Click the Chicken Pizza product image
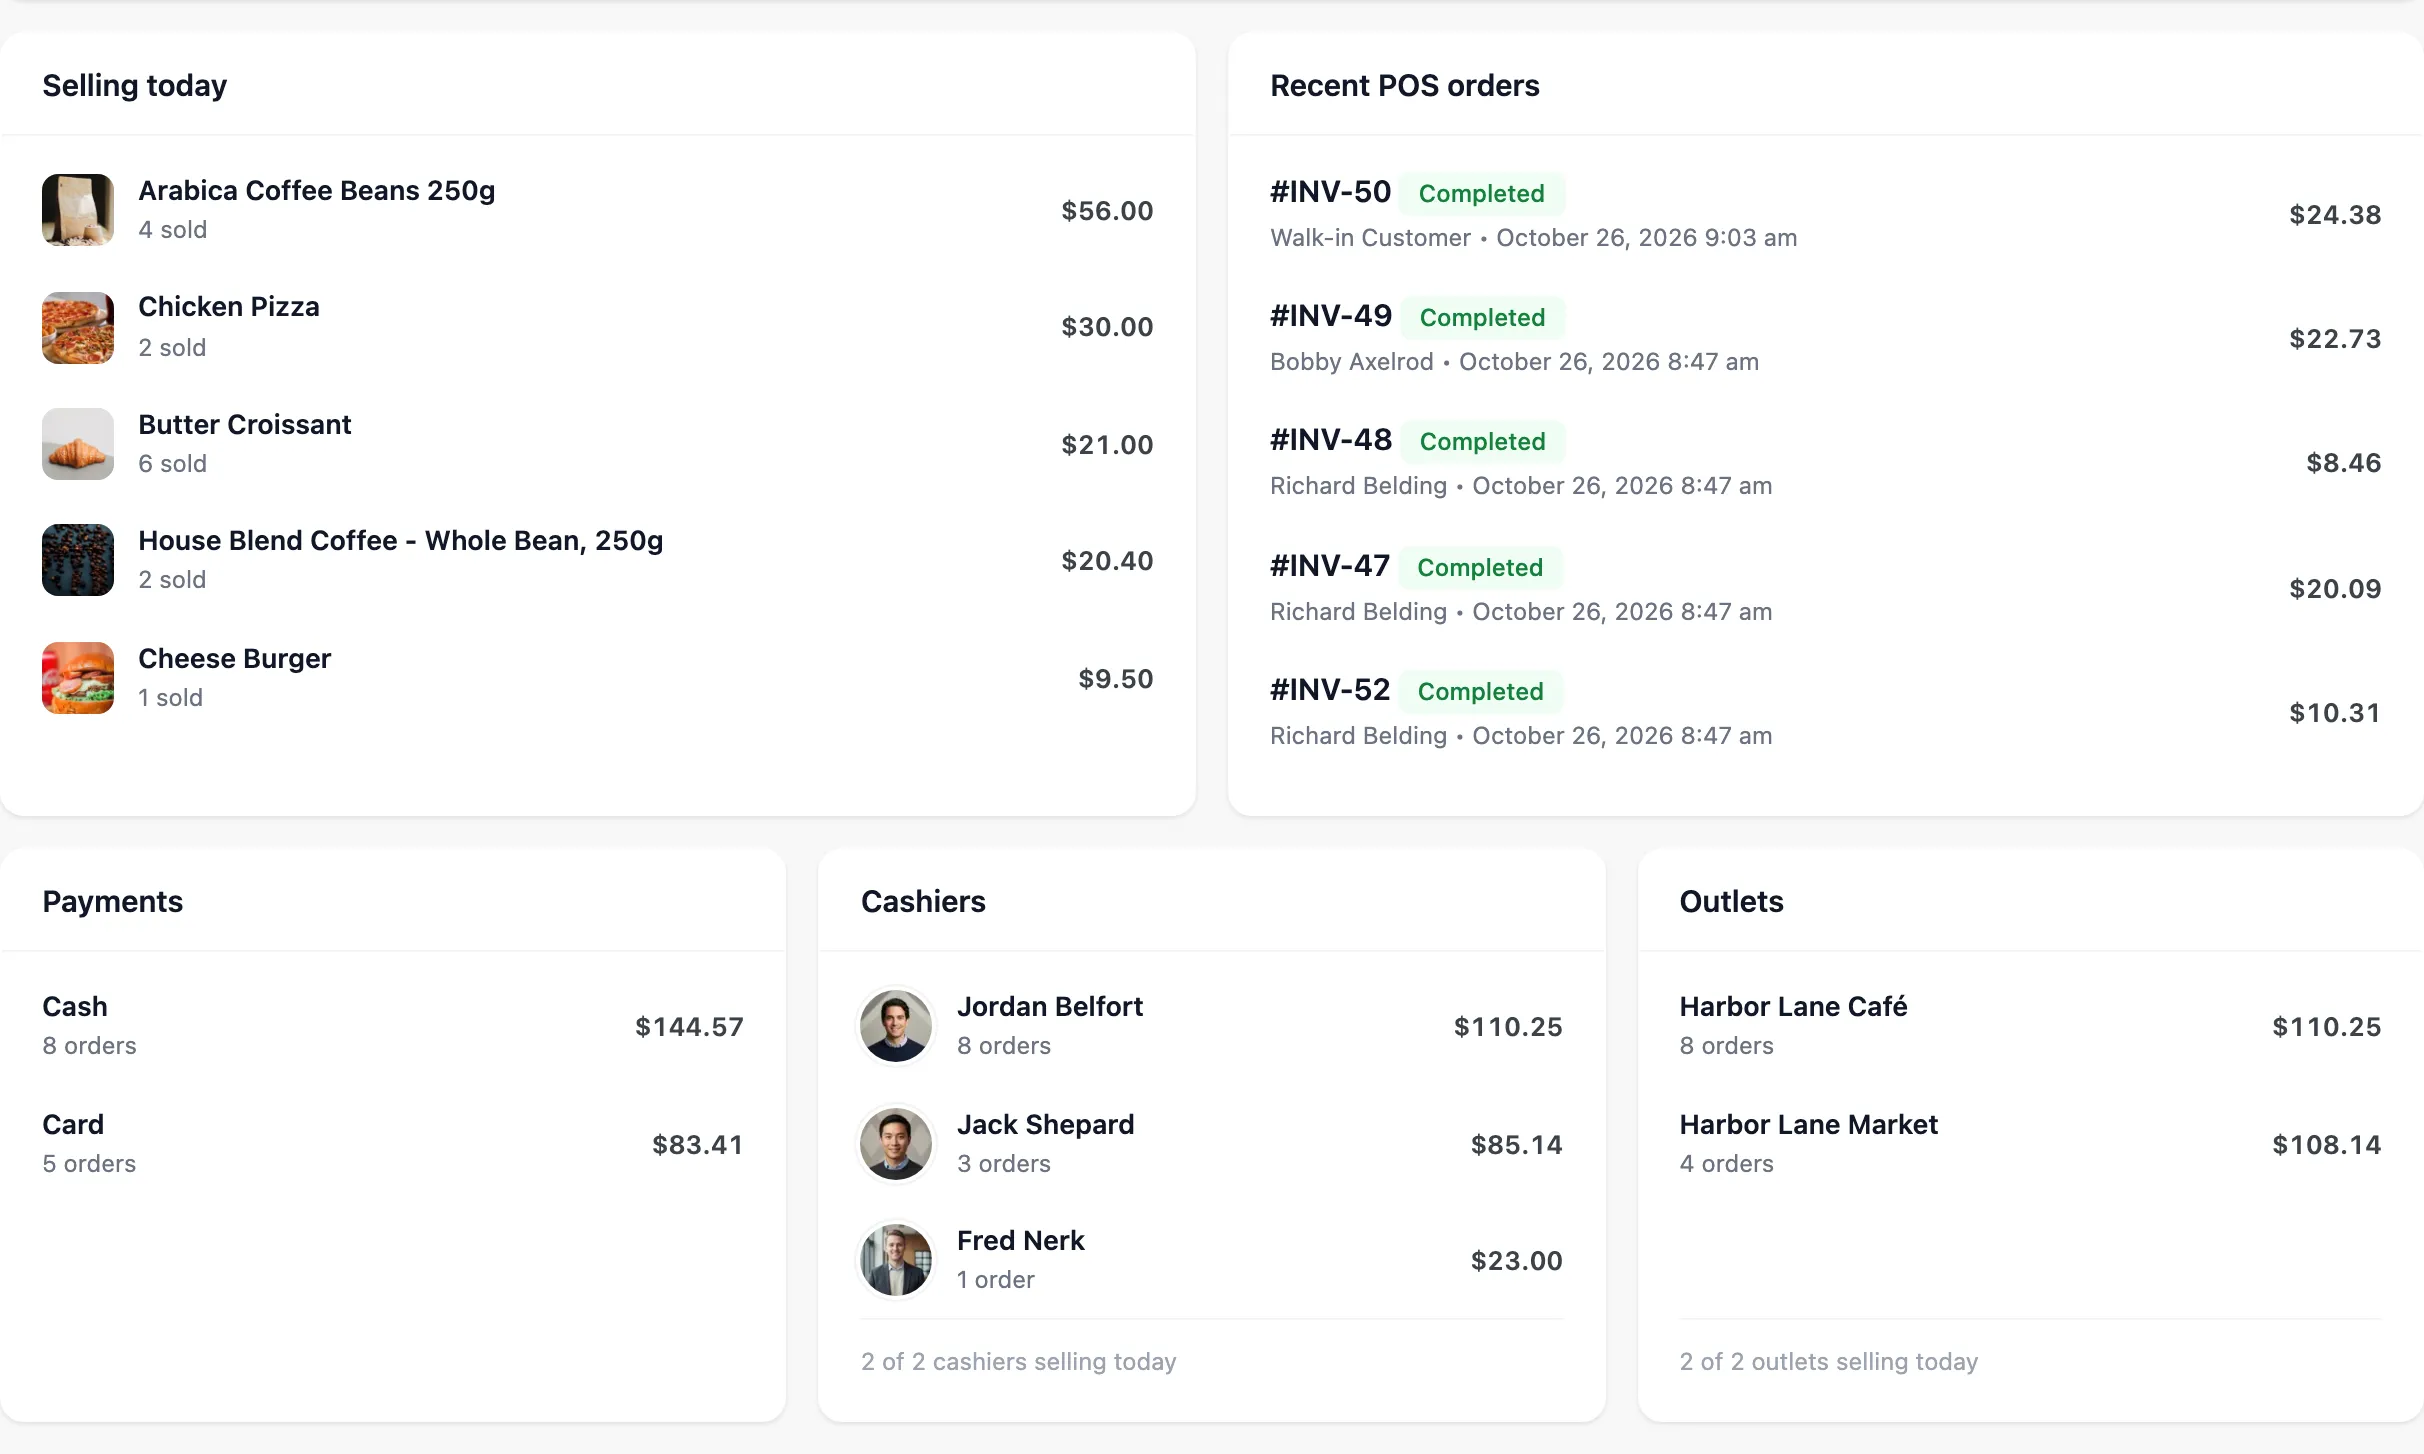2424x1454 pixels. click(x=78, y=328)
